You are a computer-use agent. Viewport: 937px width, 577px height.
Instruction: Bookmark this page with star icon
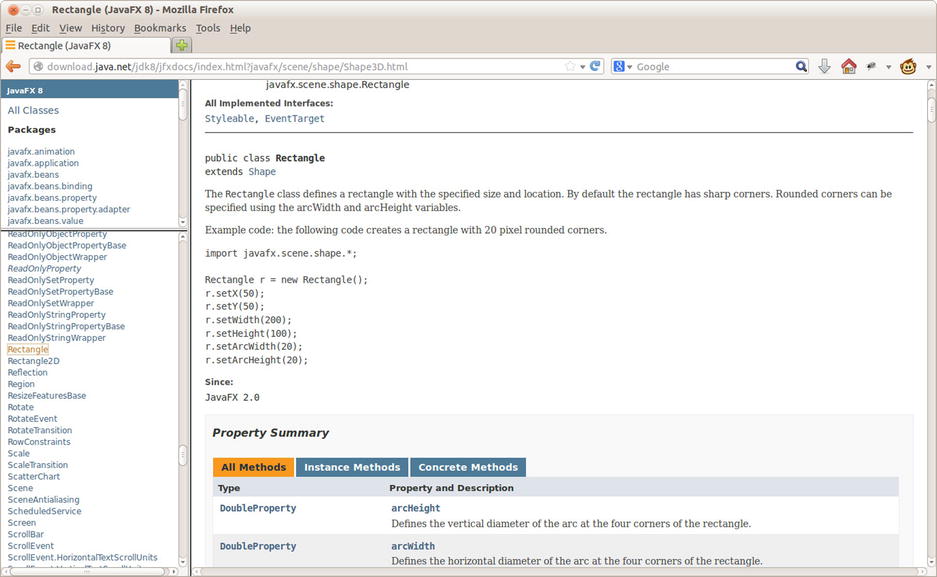pyautogui.click(x=570, y=67)
